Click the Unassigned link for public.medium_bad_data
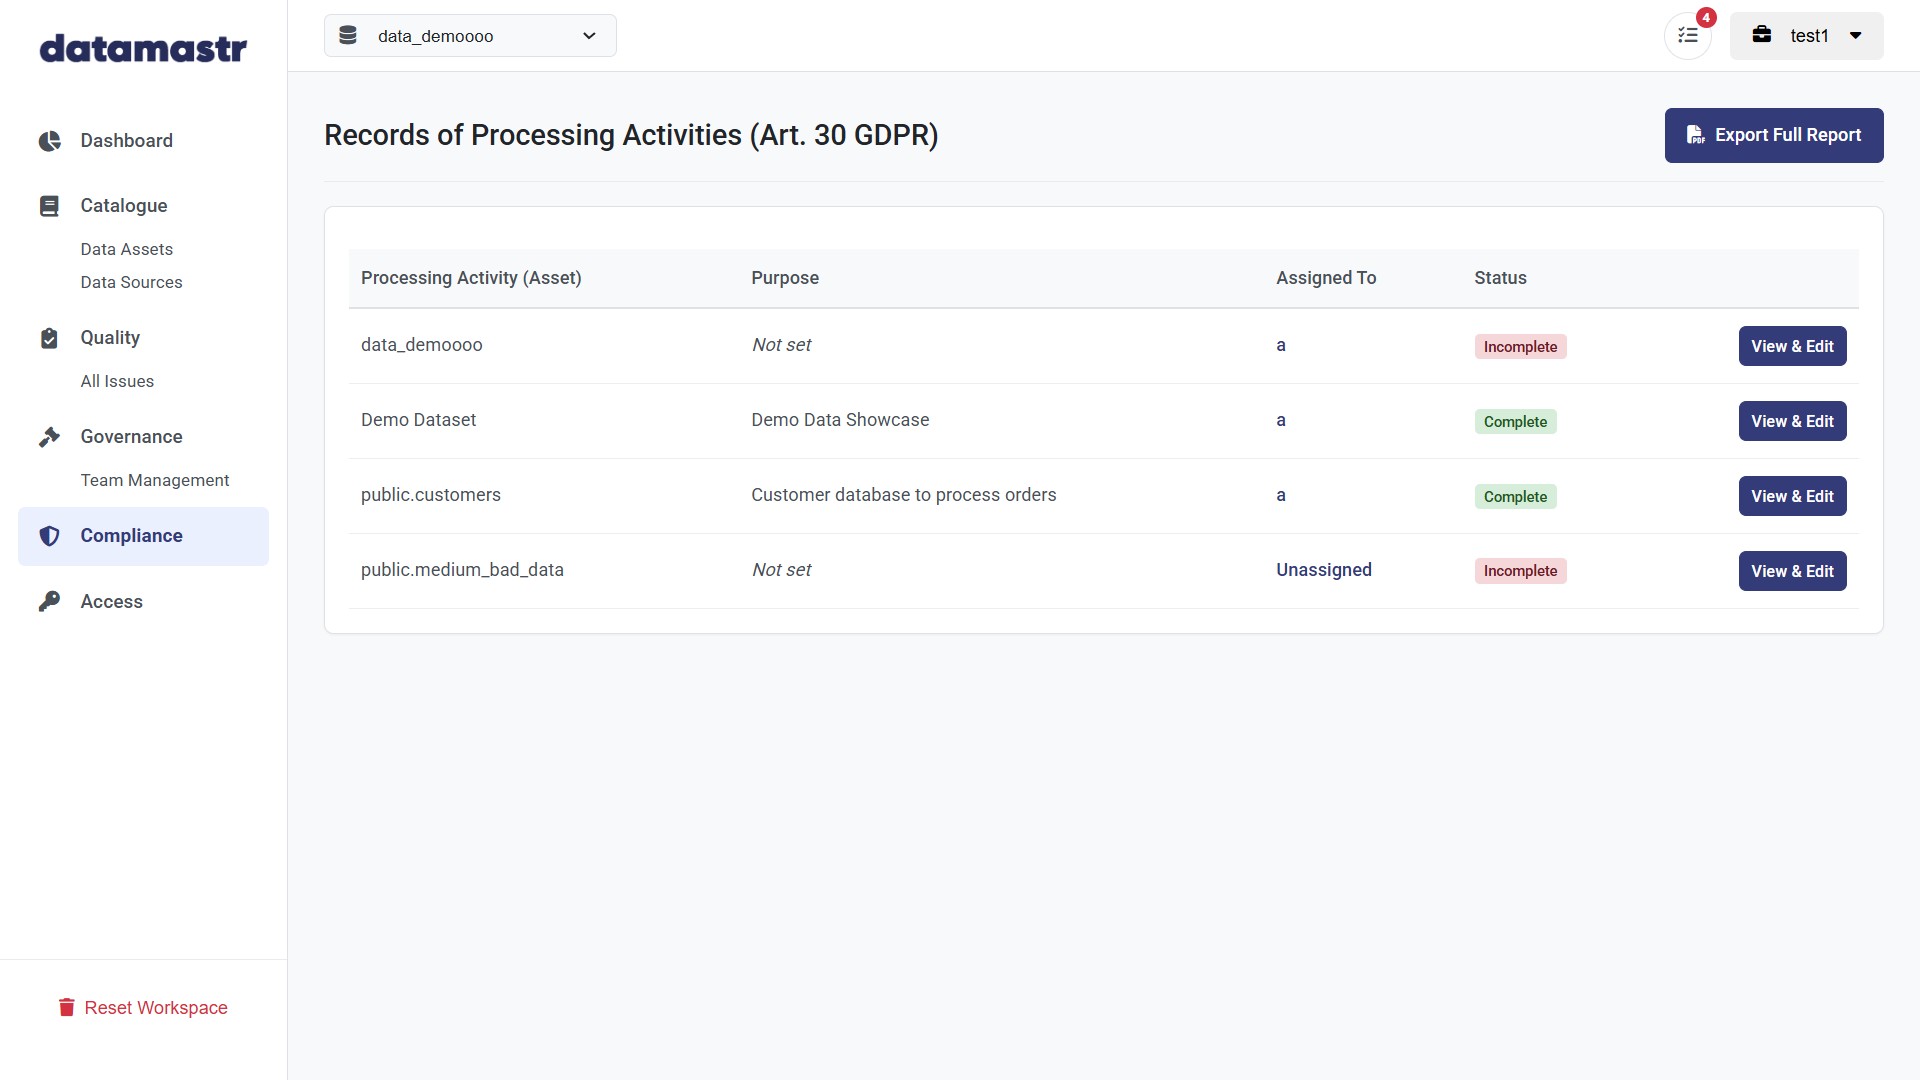The height and width of the screenshot is (1080, 1920). (1324, 570)
